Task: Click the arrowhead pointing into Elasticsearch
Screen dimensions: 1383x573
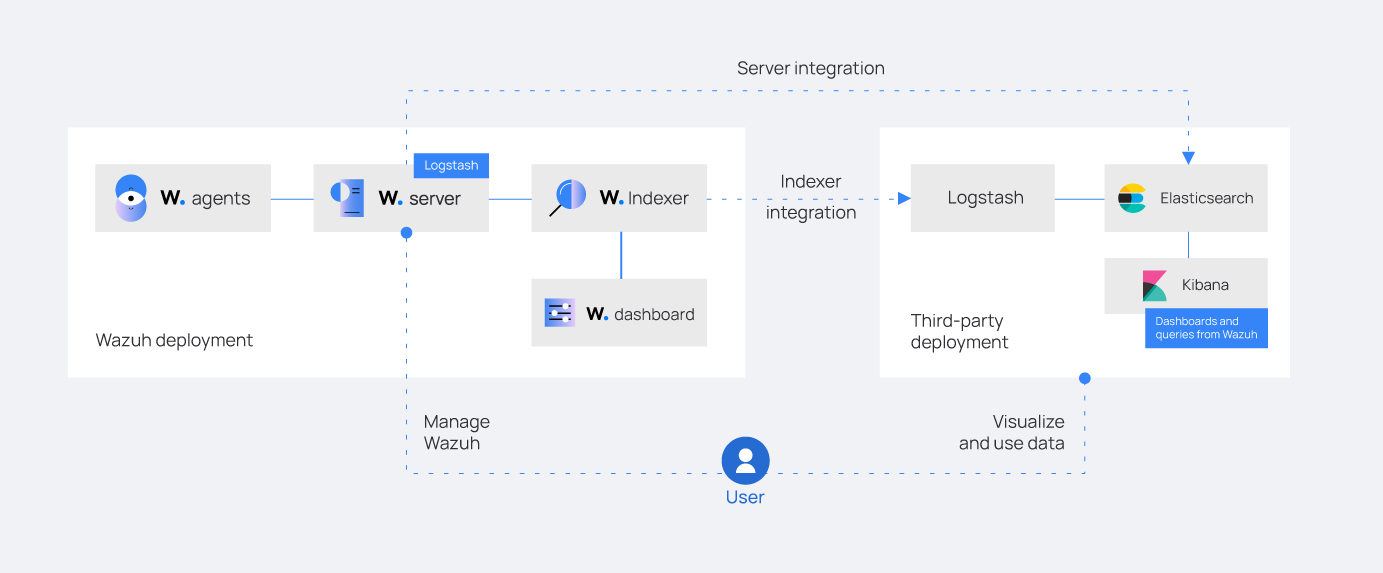Action: pyautogui.click(x=1188, y=157)
